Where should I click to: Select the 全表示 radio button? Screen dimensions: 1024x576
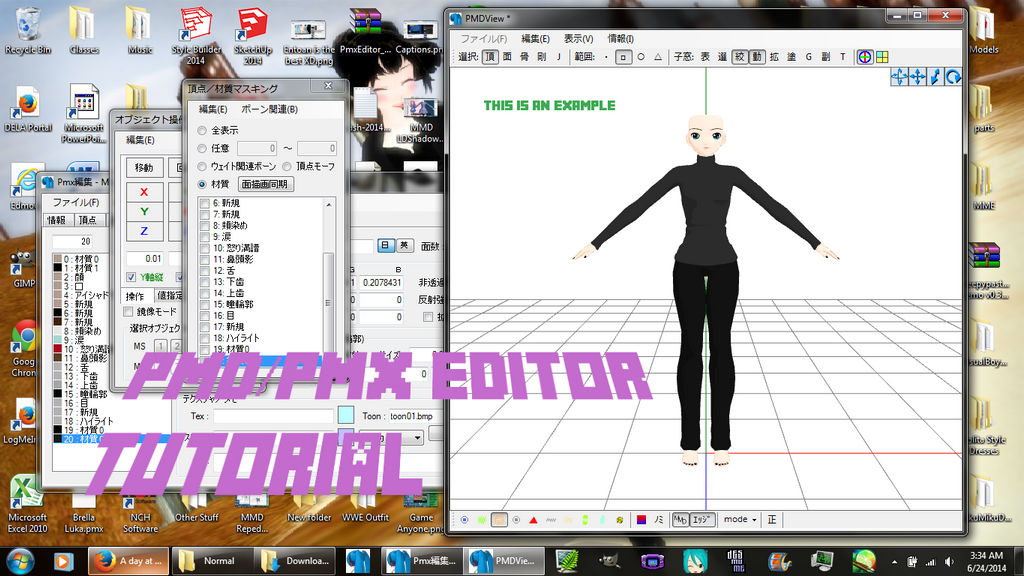click(x=200, y=130)
